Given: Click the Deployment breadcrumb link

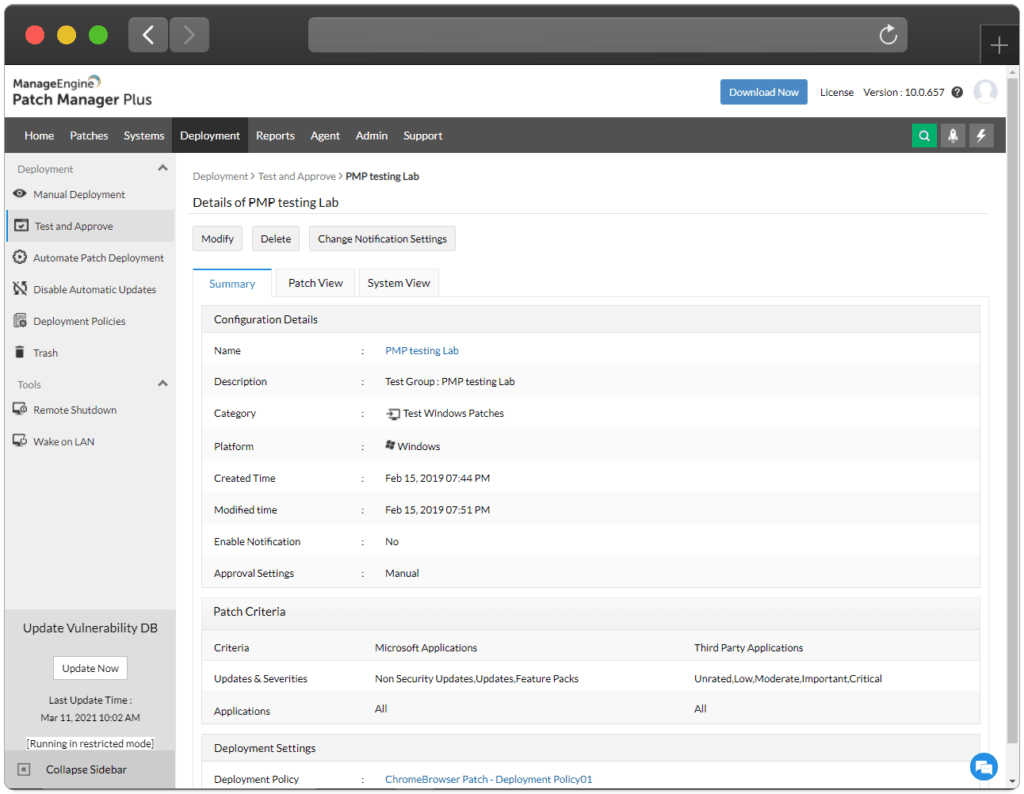Looking at the screenshot, I should (x=220, y=176).
